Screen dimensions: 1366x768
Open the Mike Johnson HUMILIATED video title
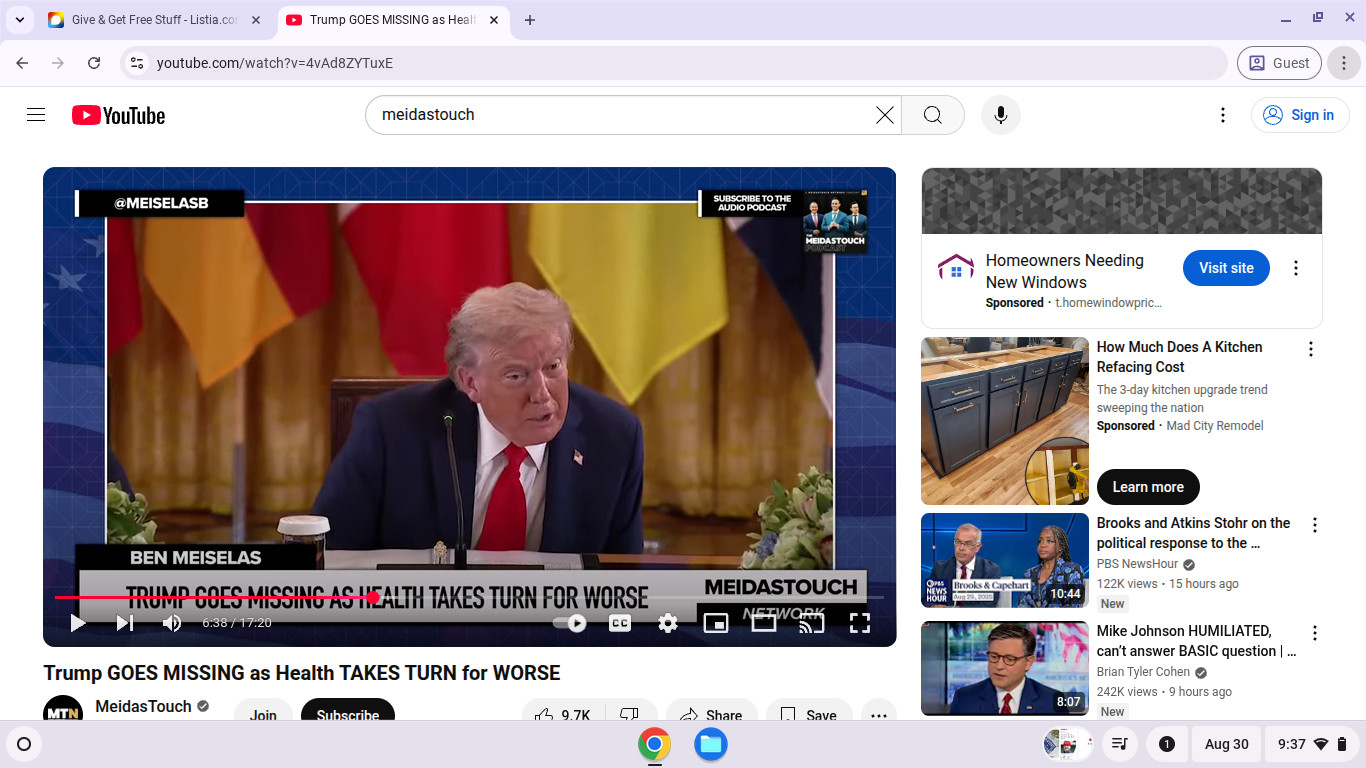tap(1196, 641)
